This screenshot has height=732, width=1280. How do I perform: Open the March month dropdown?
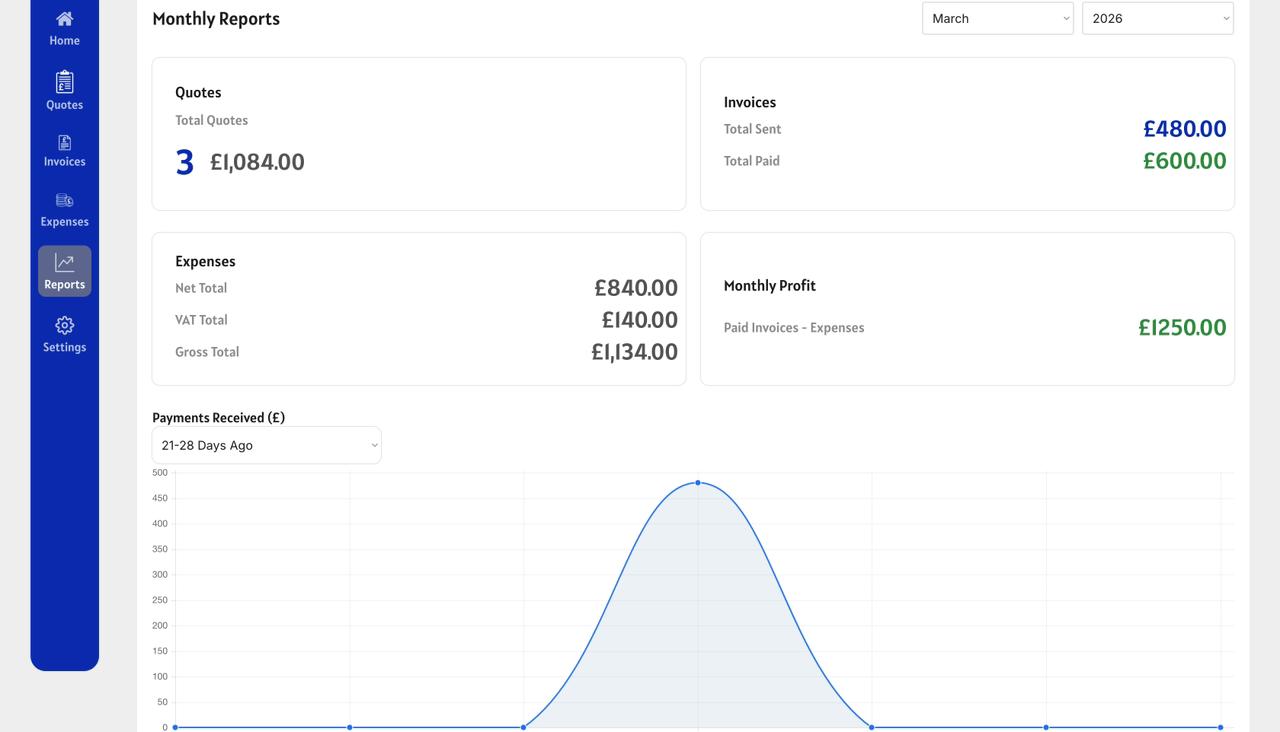(997, 18)
